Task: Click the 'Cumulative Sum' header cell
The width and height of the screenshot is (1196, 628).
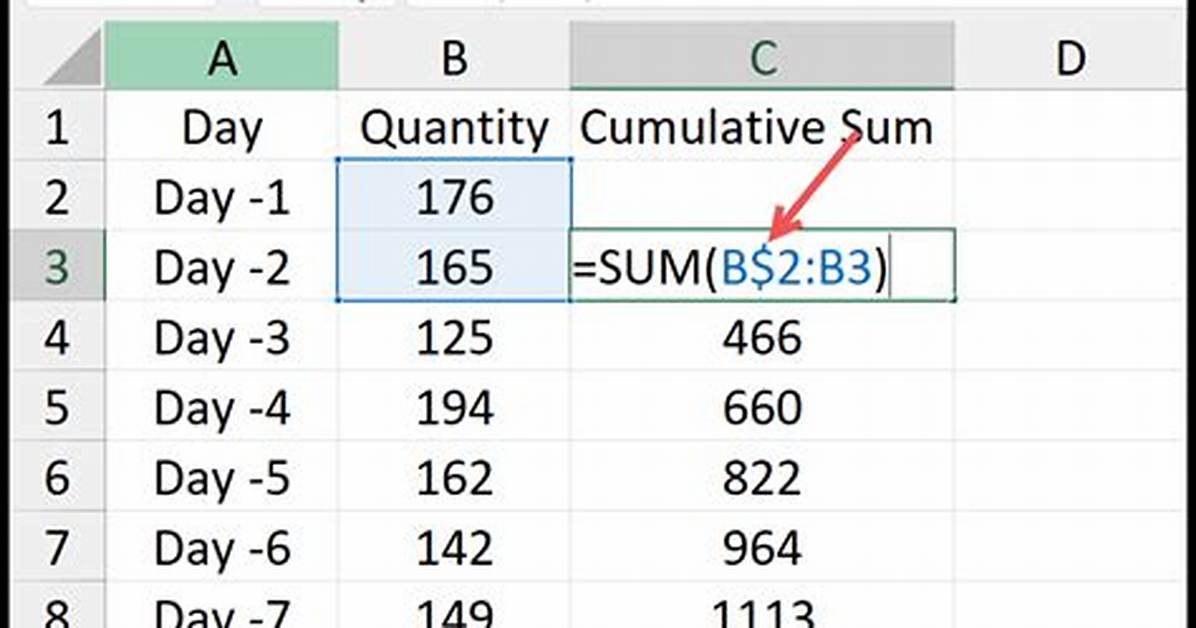Action: tap(762, 126)
